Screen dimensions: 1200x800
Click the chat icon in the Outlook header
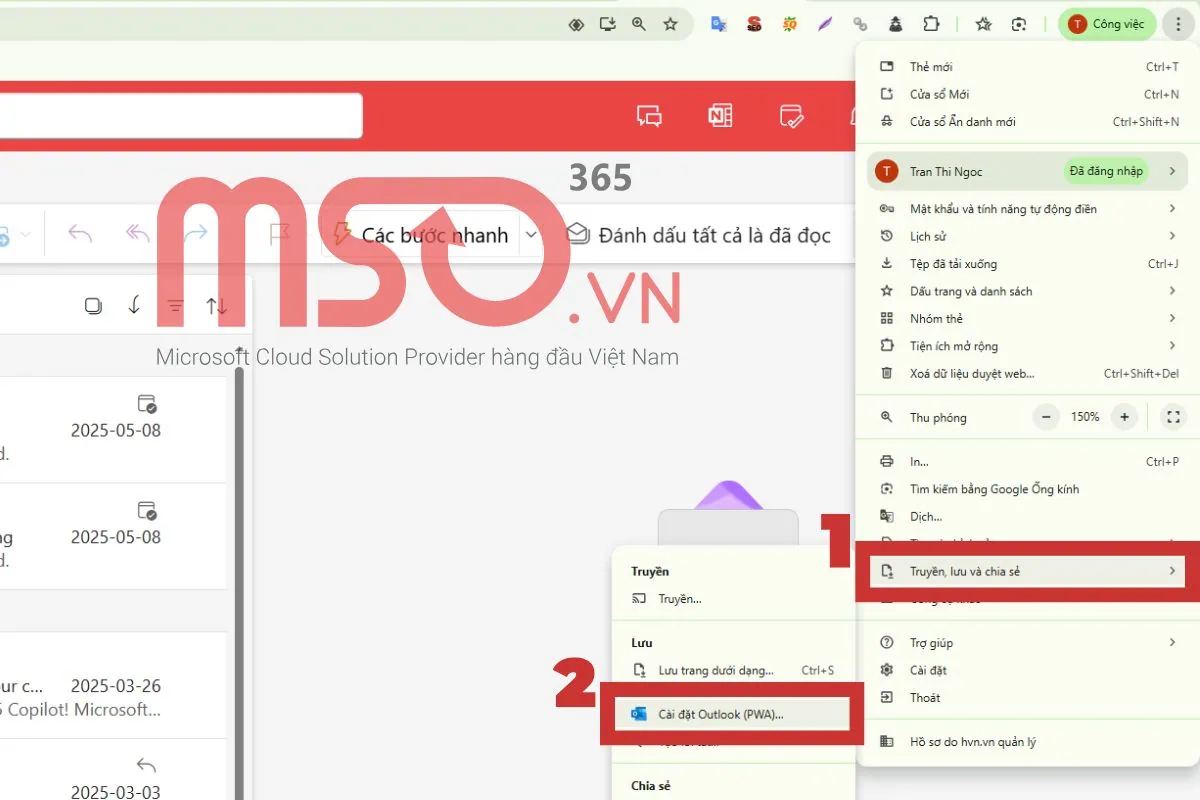tap(648, 115)
